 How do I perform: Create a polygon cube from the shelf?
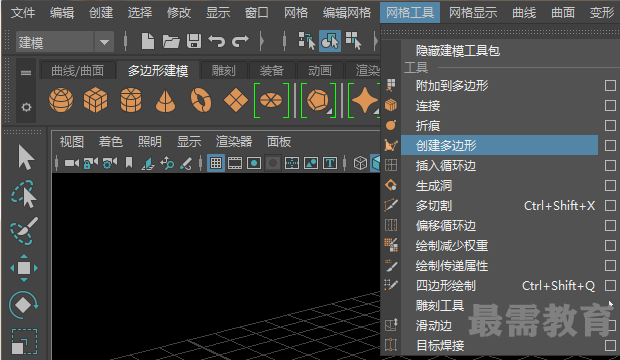click(x=96, y=100)
